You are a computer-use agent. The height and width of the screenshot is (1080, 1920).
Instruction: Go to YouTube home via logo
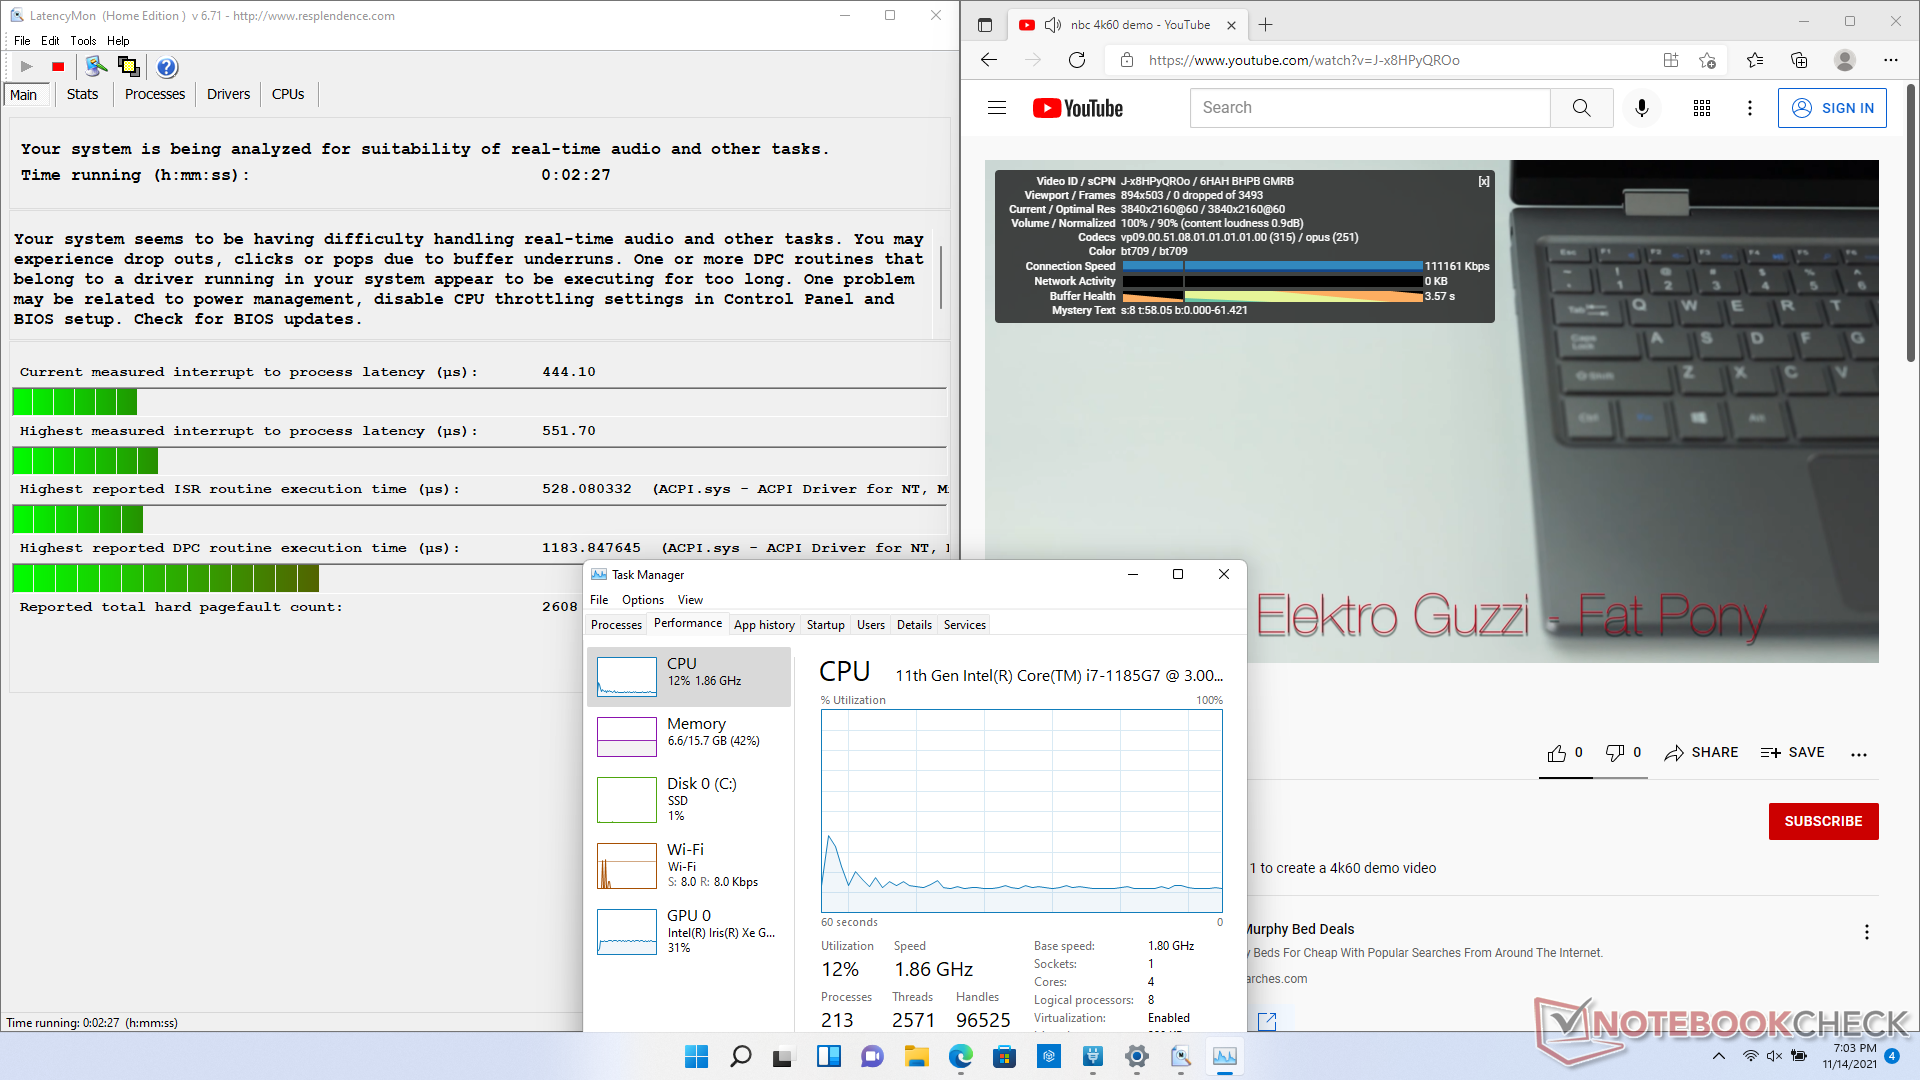coord(1078,108)
